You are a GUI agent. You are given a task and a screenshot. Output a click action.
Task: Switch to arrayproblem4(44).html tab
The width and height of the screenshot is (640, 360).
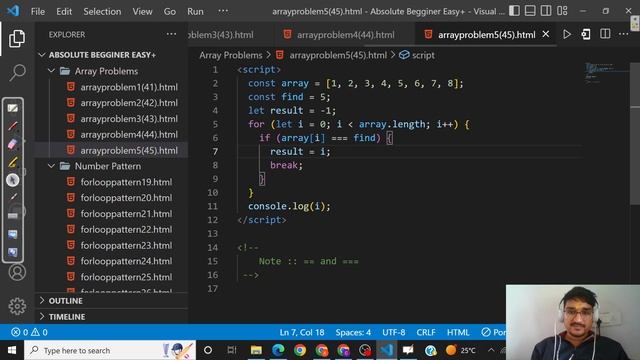(x=345, y=35)
